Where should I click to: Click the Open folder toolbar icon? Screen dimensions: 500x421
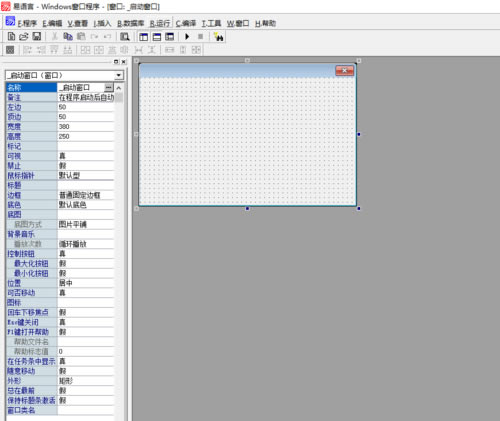pyautogui.click(x=24, y=36)
